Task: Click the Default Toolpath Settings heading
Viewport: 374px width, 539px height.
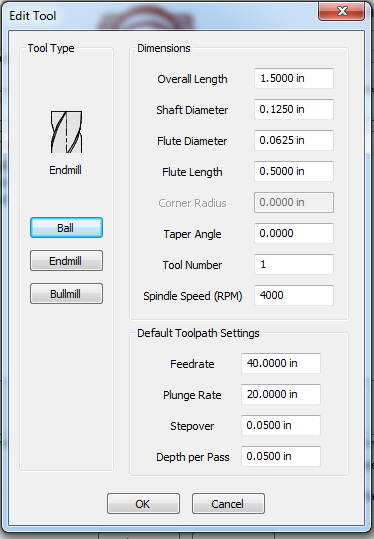Action: pos(198,333)
